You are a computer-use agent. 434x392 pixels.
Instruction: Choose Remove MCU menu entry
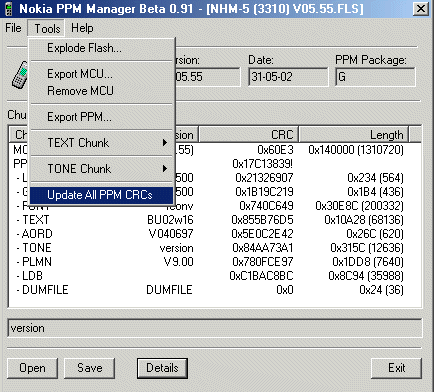102,91
